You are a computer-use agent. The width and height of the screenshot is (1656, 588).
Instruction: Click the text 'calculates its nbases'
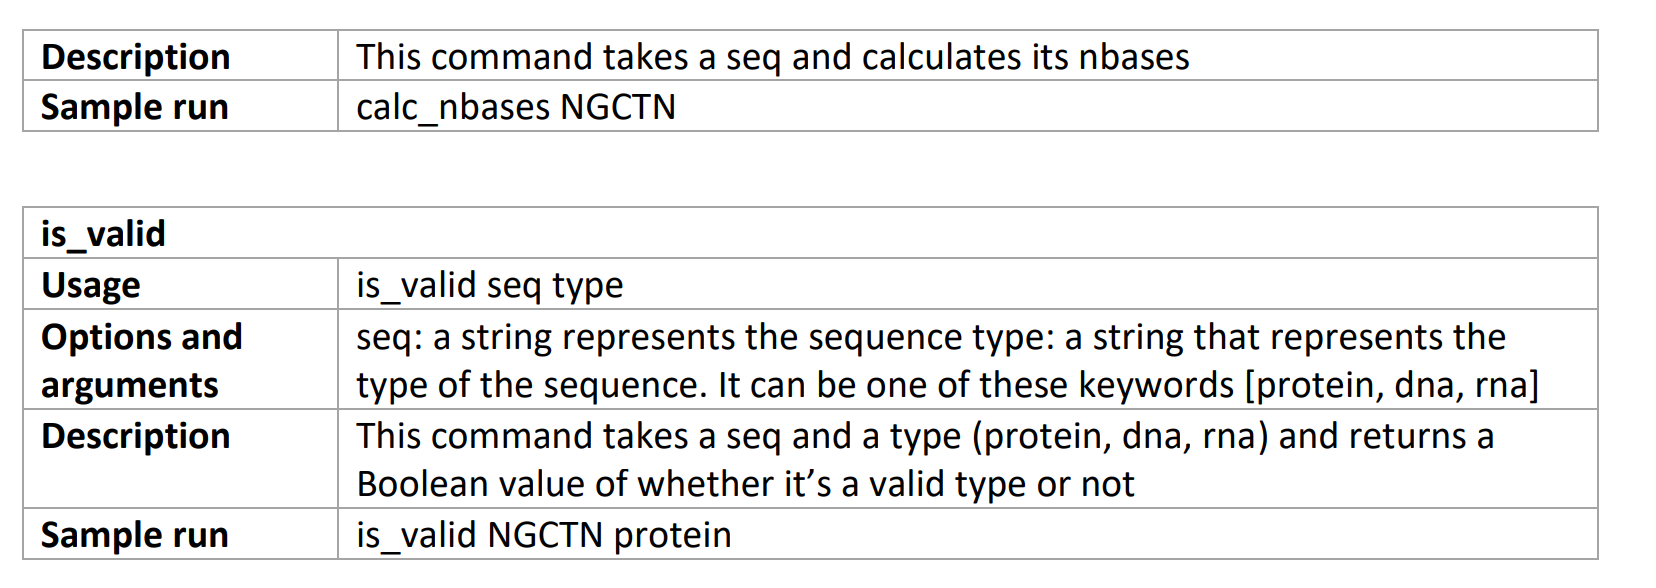click(1025, 57)
